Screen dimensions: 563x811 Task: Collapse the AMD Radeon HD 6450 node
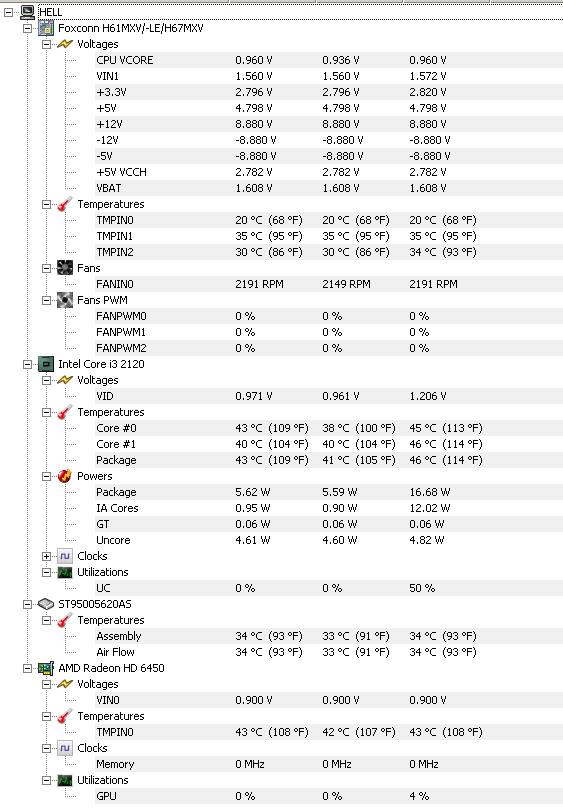click(x=27, y=668)
